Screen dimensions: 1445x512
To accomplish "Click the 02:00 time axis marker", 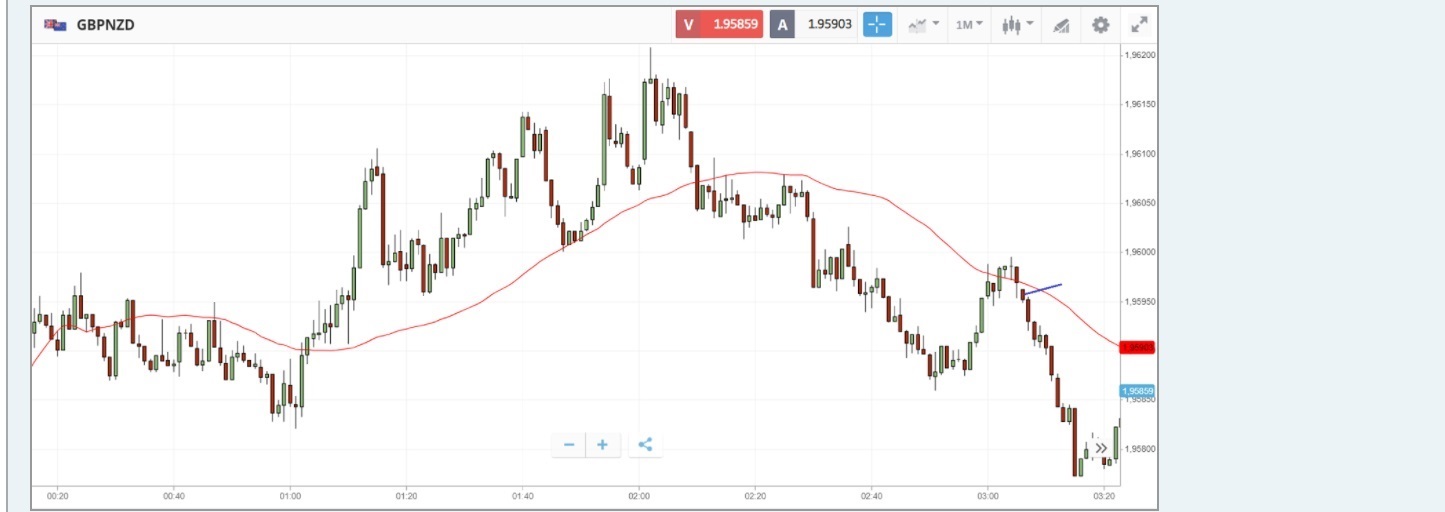I will [x=639, y=495].
